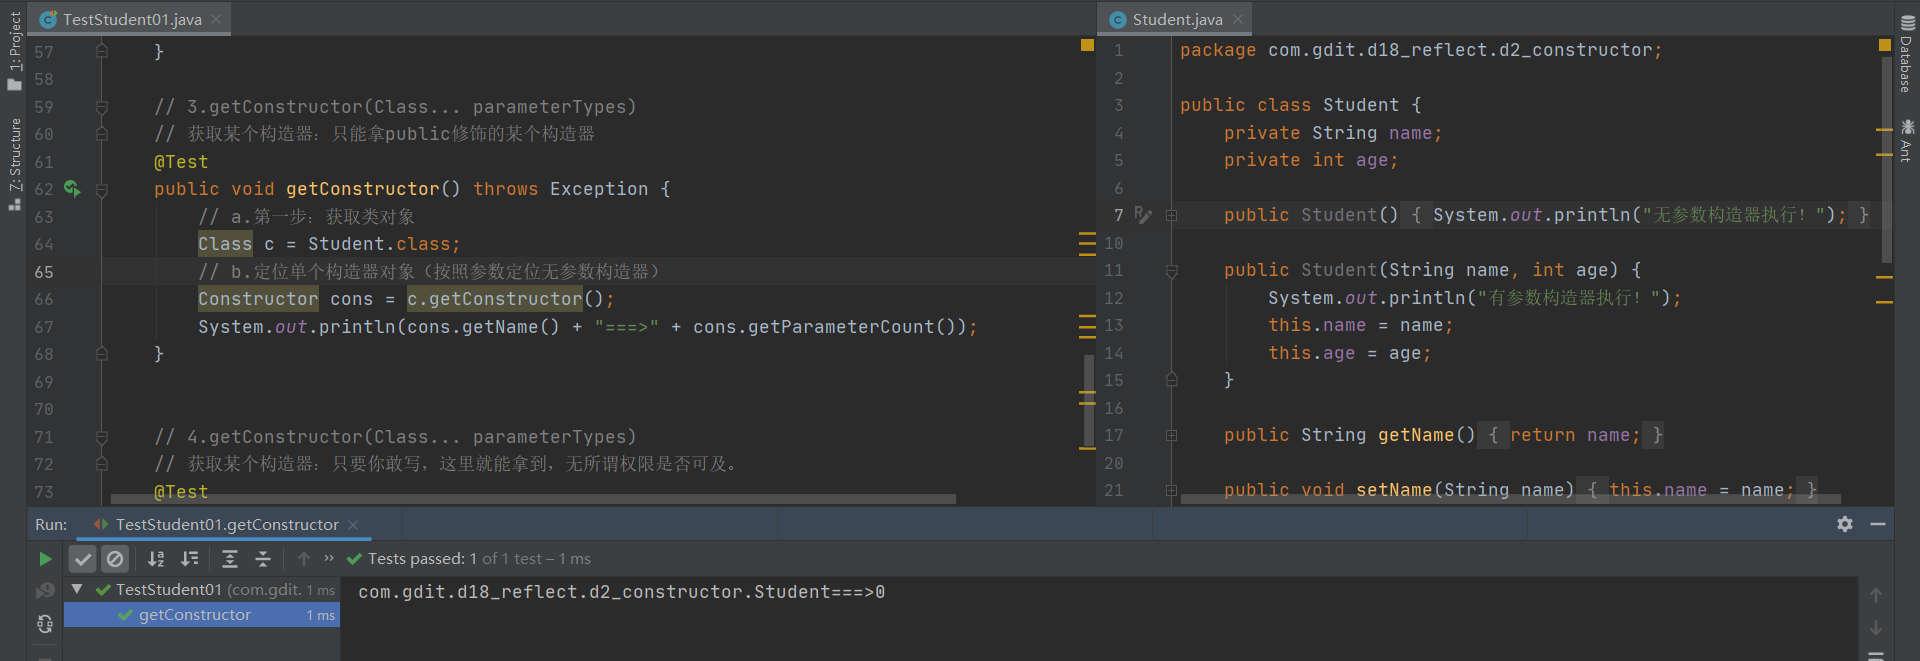Open Run panel settings gear
The height and width of the screenshot is (661, 1920).
tap(1845, 524)
